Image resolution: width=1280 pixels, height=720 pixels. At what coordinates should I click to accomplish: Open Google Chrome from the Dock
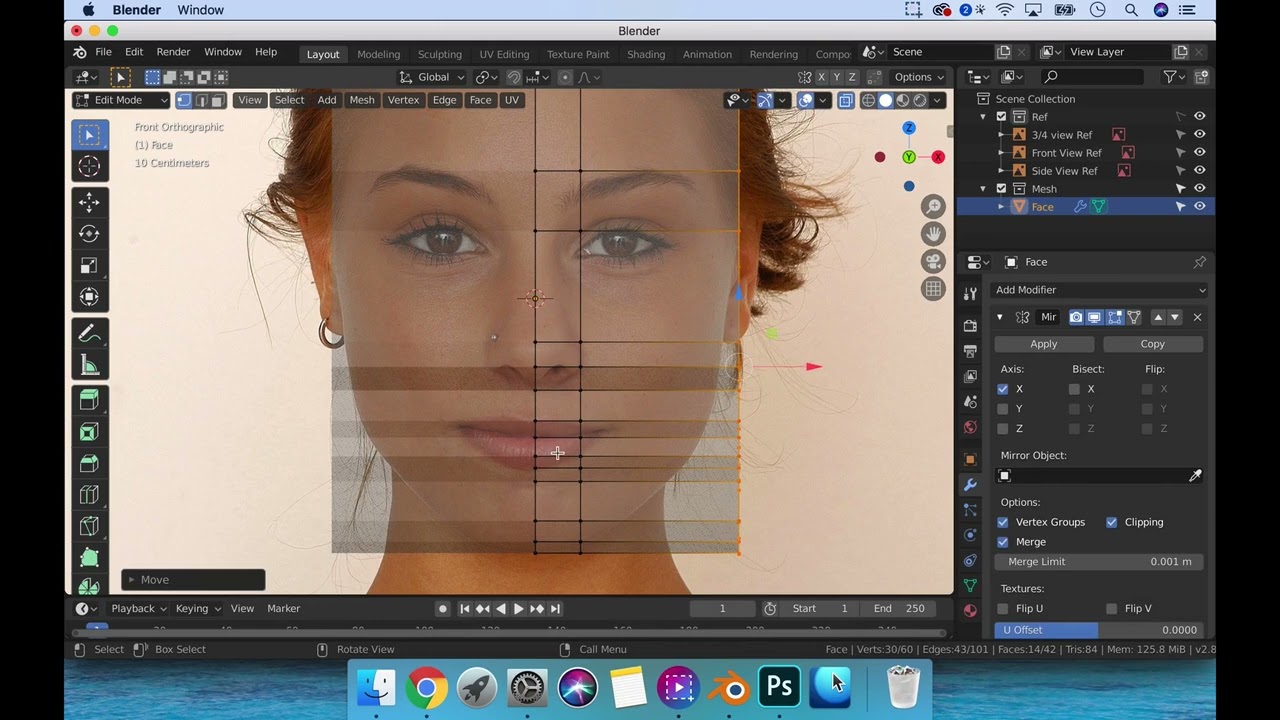(426, 688)
